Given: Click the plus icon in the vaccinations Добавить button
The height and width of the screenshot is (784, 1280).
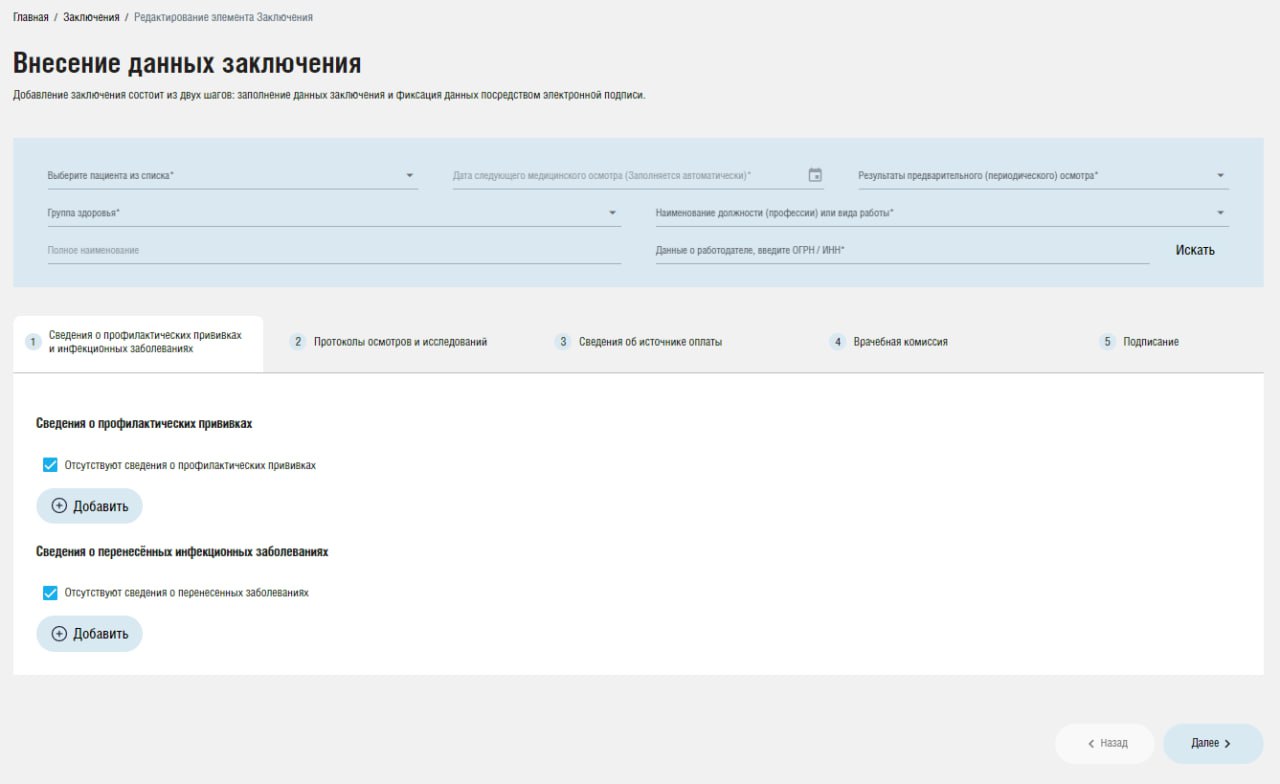Looking at the screenshot, I should pyautogui.click(x=59, y=506).
